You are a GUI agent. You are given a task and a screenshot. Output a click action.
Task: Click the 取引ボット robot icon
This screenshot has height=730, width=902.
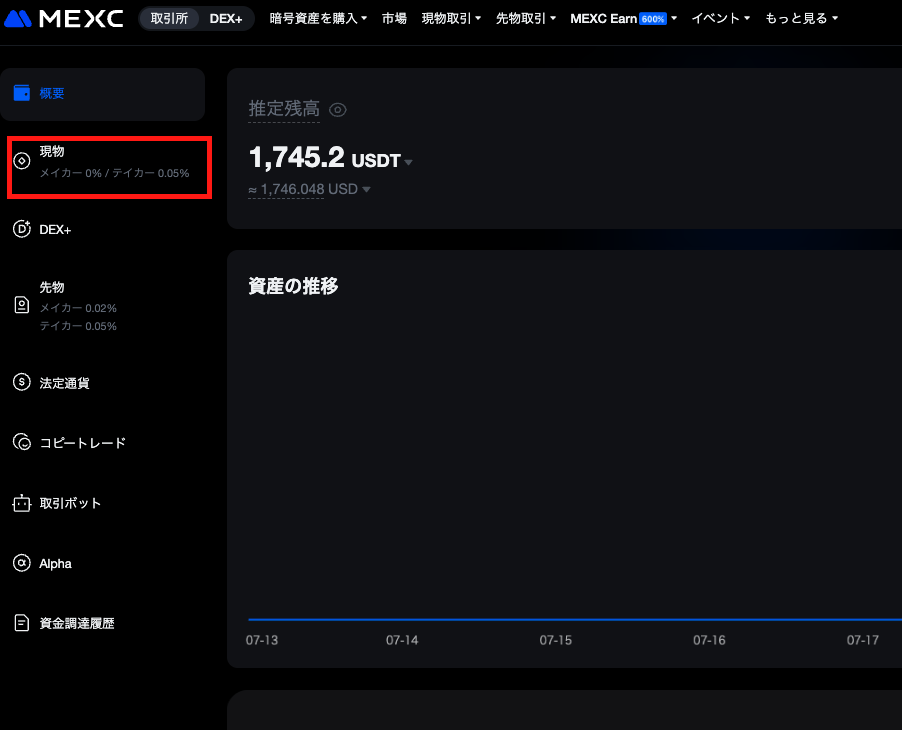[22, 503]
